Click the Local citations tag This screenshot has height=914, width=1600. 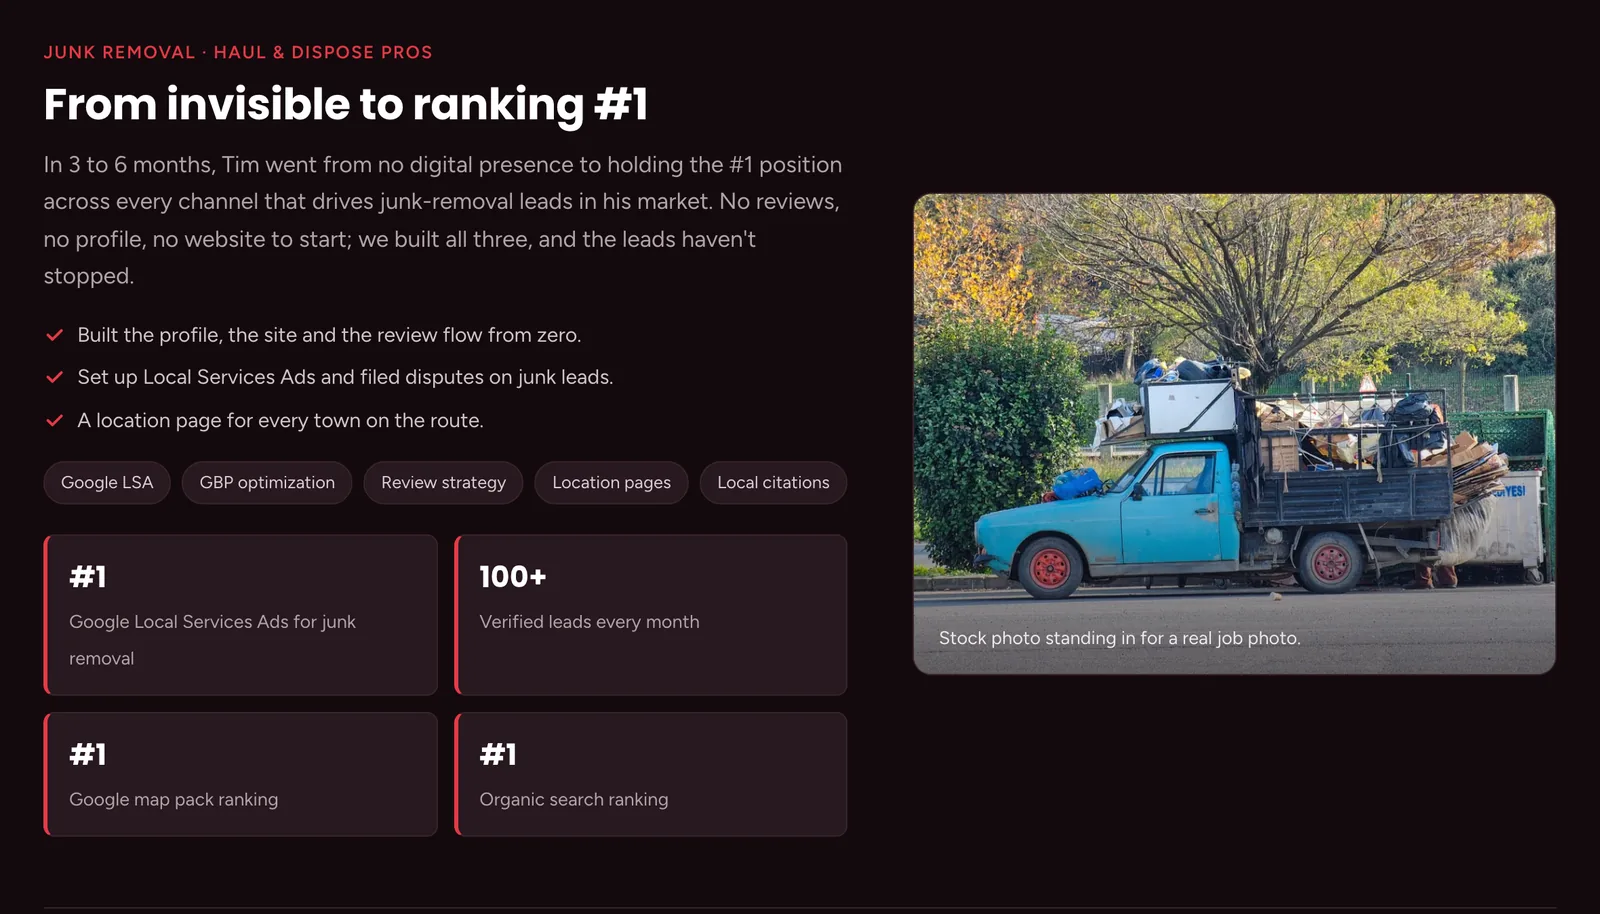[773, 482]
